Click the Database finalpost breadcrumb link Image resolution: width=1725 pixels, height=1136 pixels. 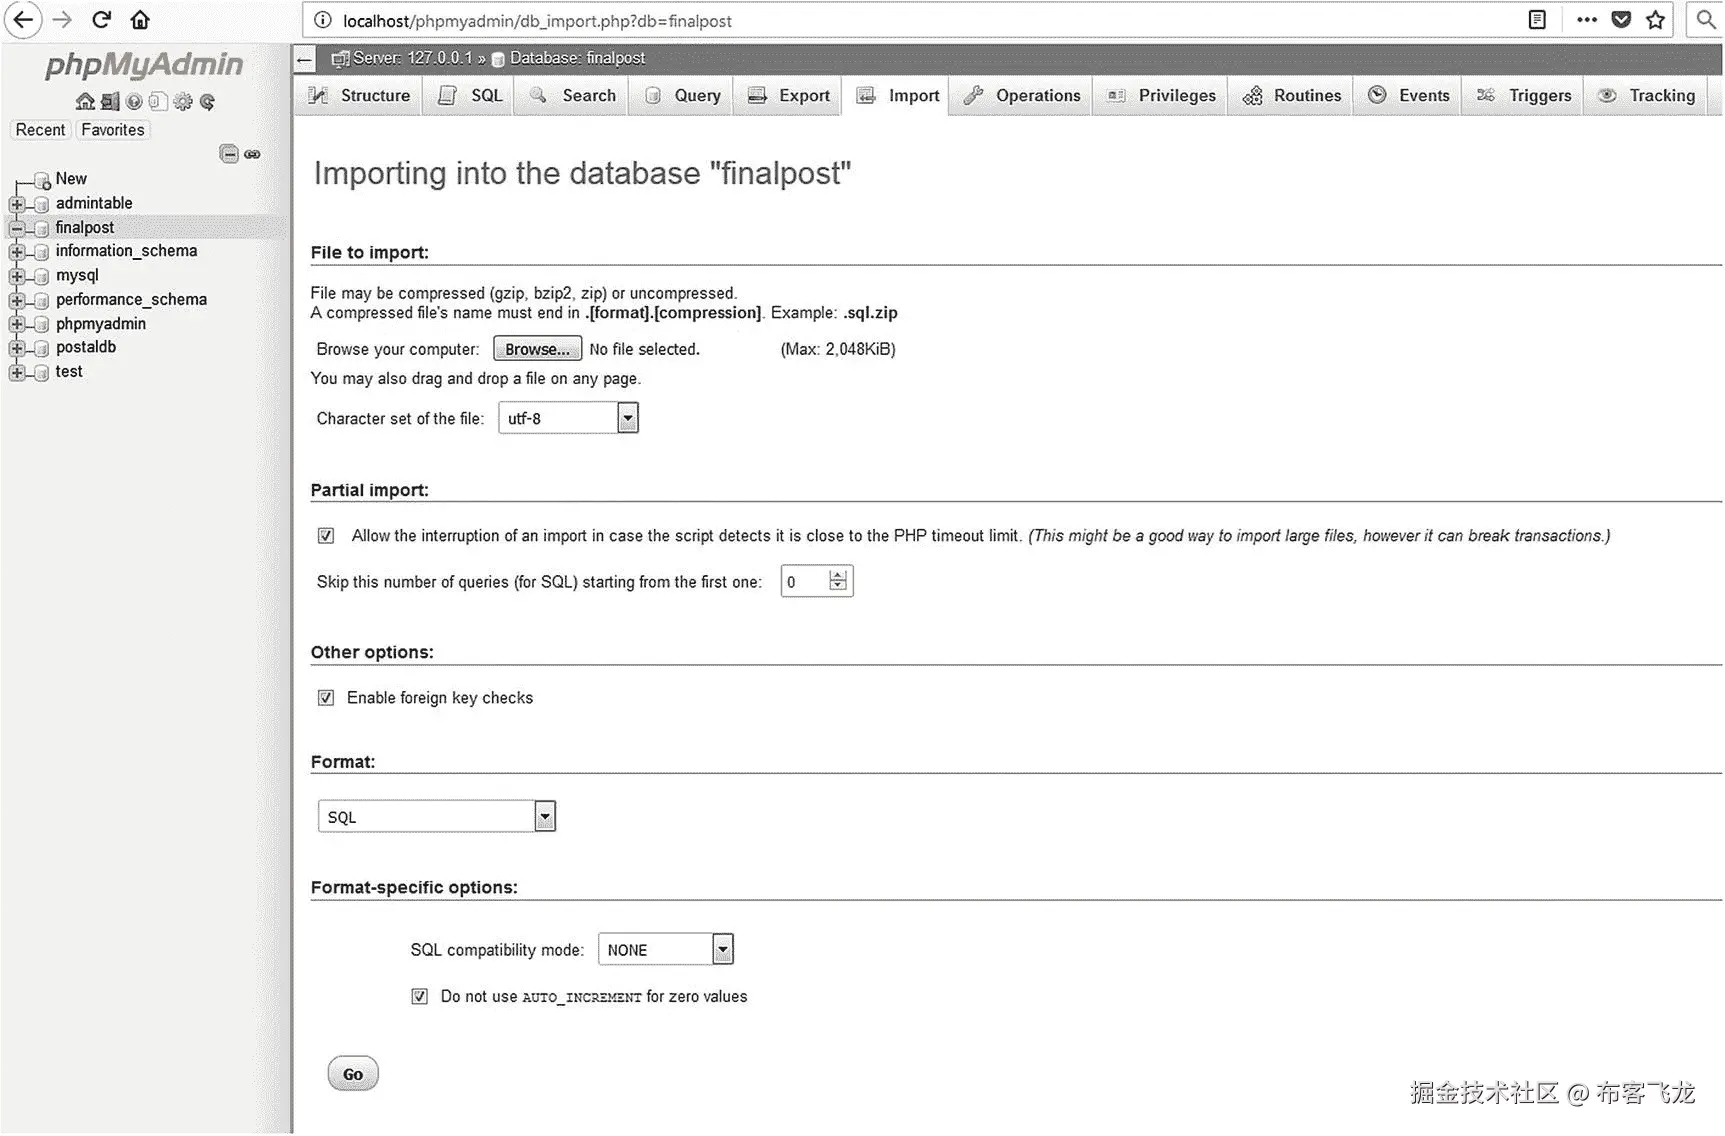click(577, 59)
